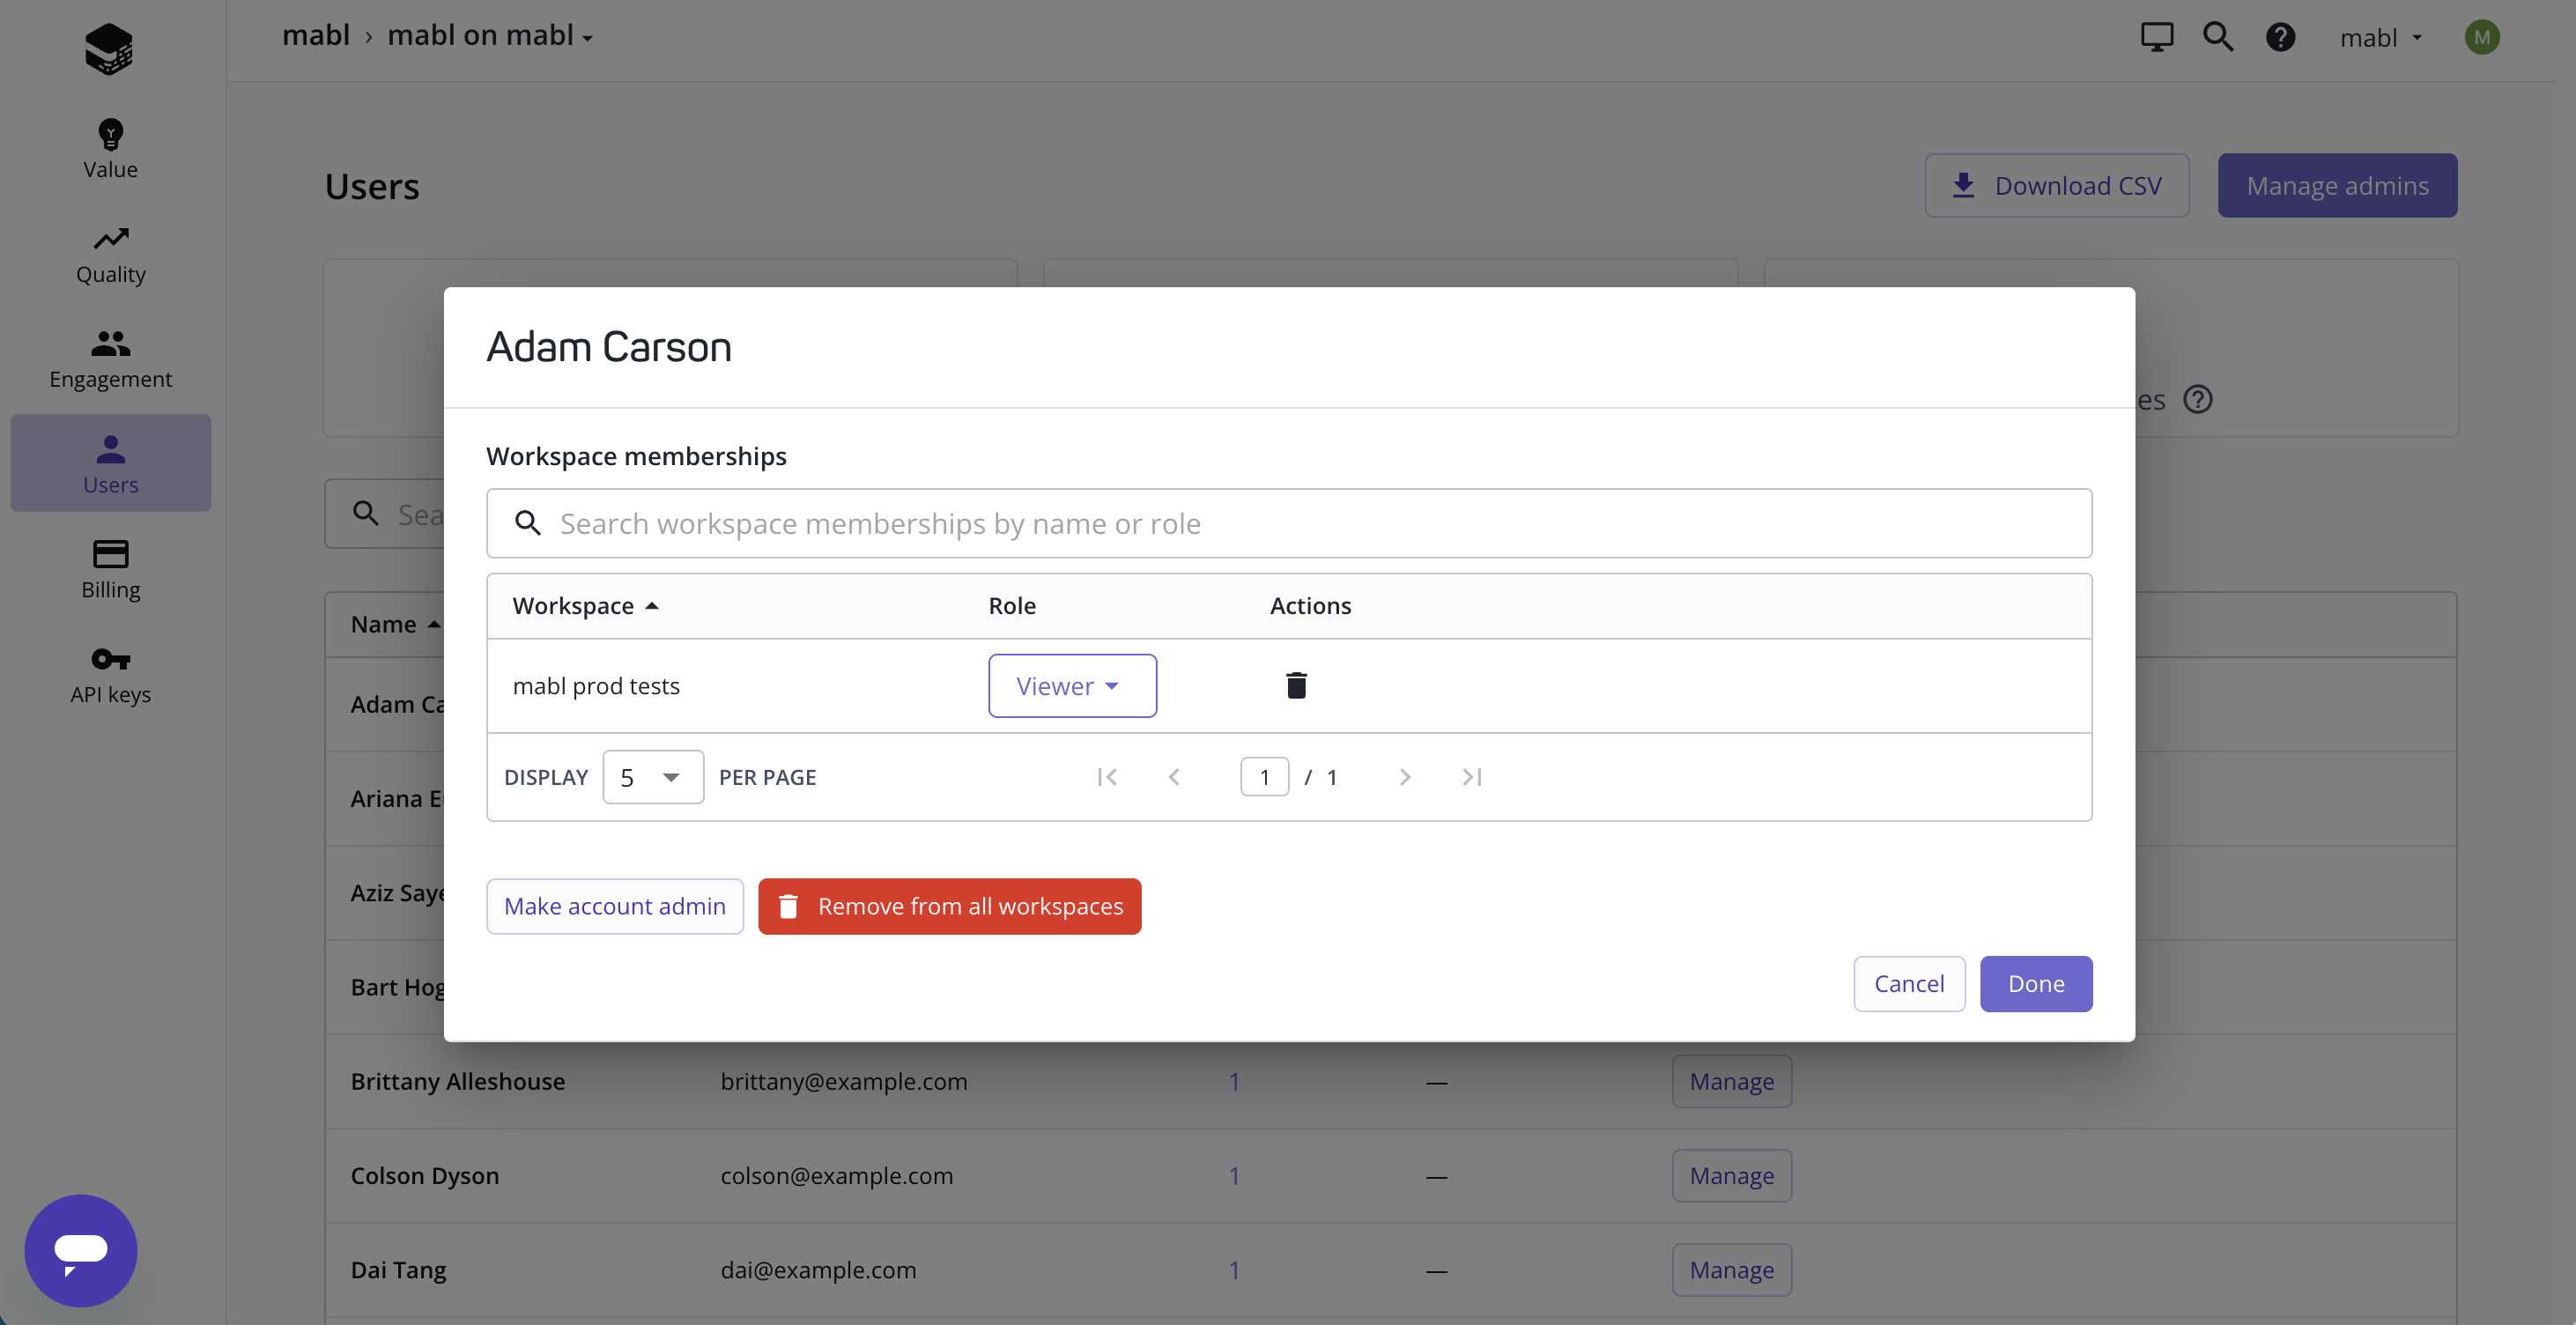Click workspace count for Dai Tang
The height and width of the screenshot is (1325, 2576).
click(1234, 1269)
